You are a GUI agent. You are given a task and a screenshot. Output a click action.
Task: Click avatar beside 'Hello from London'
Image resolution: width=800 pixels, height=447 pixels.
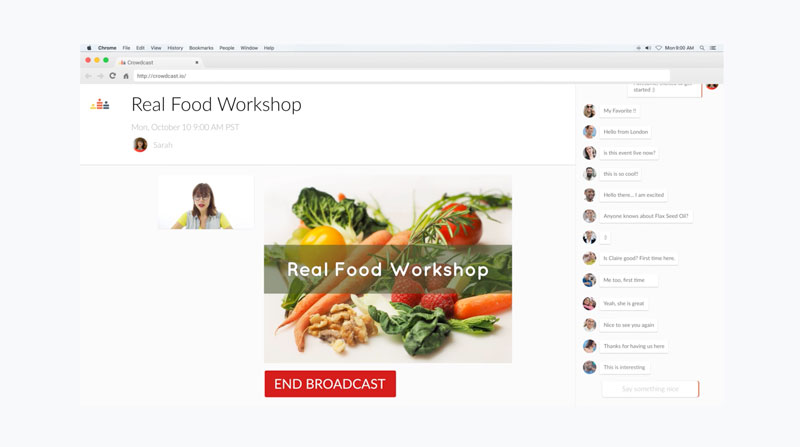(589, 132)
